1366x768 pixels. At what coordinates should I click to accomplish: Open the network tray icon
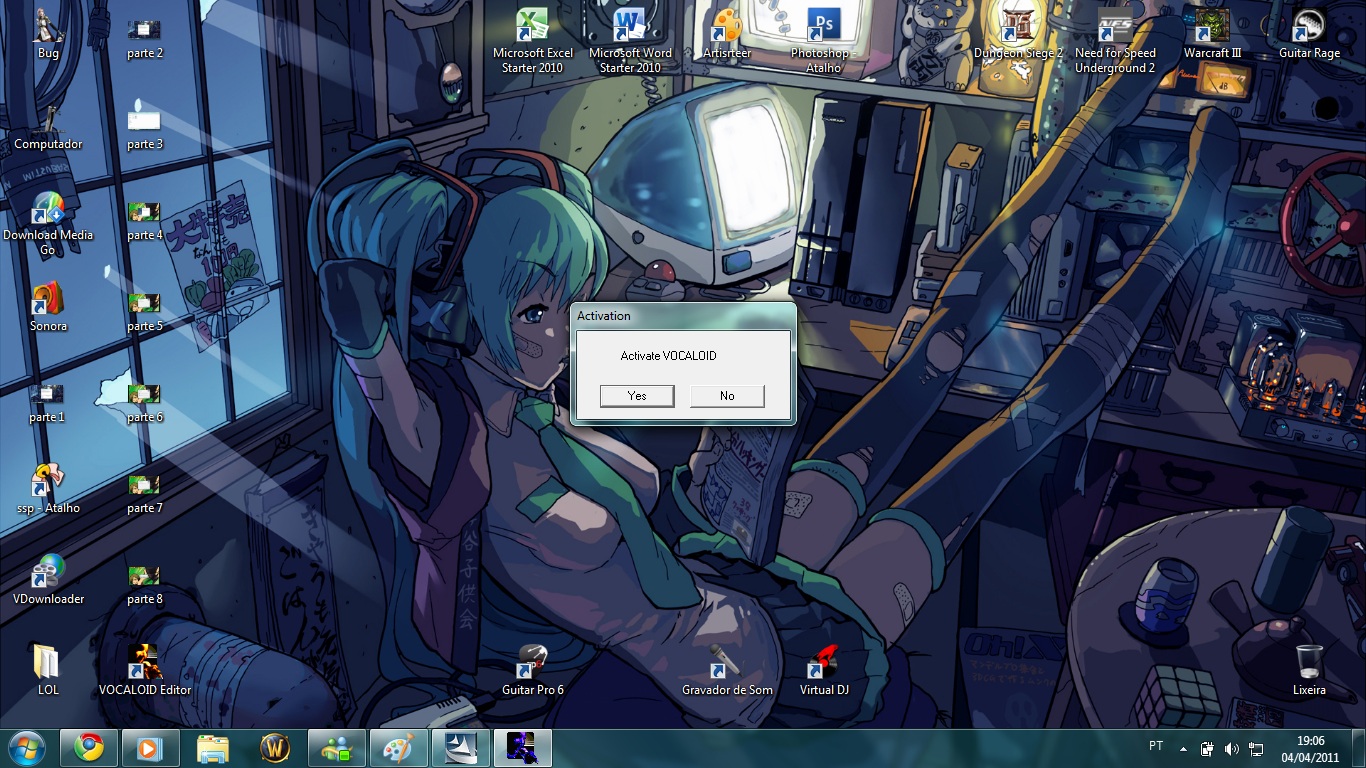pos(1254,748)
